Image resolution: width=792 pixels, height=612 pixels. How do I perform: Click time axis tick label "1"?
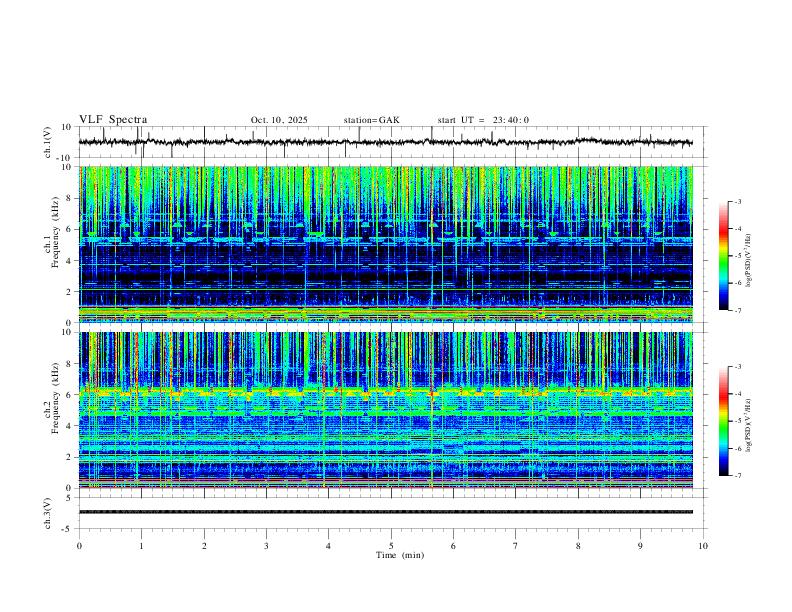point(141,546)
